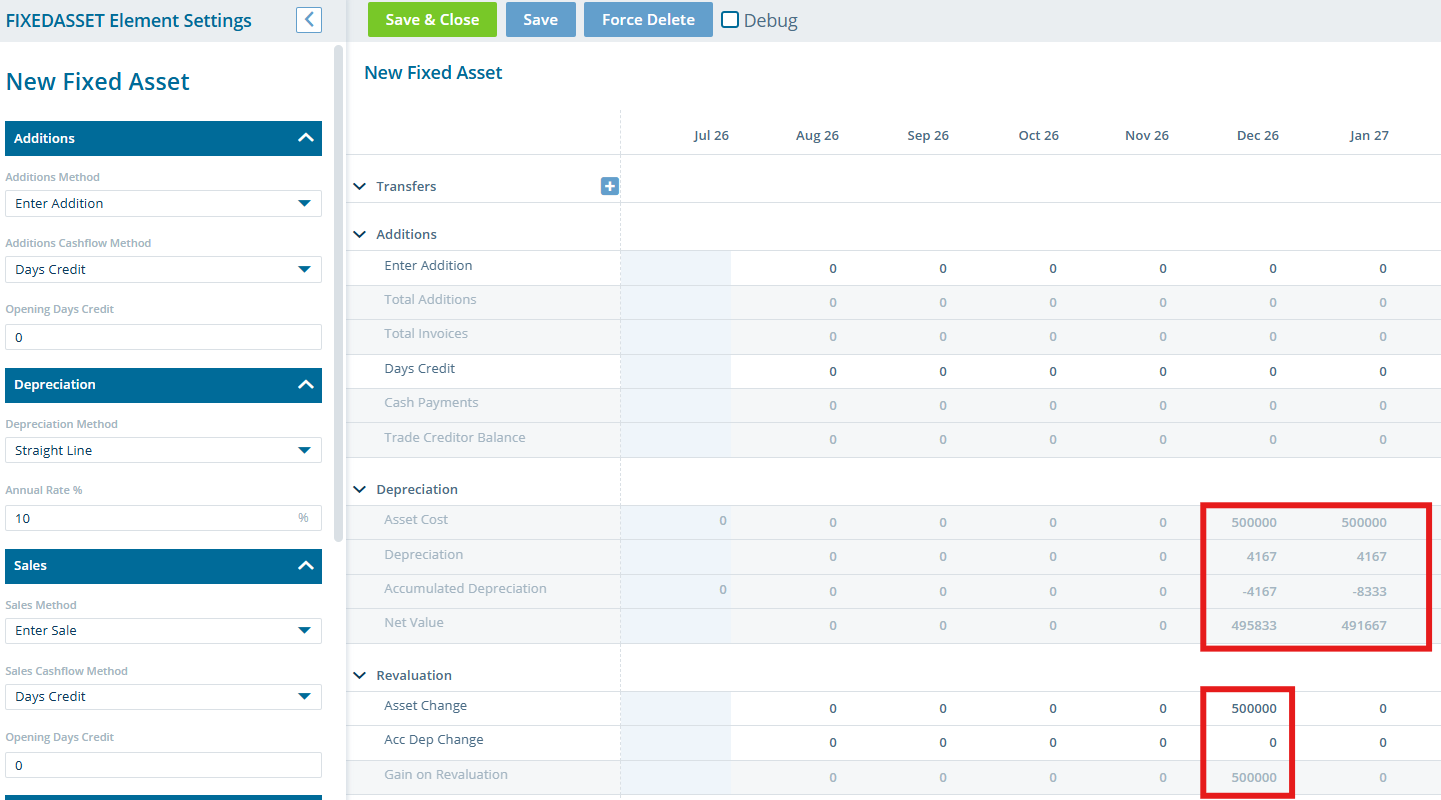Screen dimensions: 1441x800
Task: Click the Force Delete button
Action: (648, 19)
